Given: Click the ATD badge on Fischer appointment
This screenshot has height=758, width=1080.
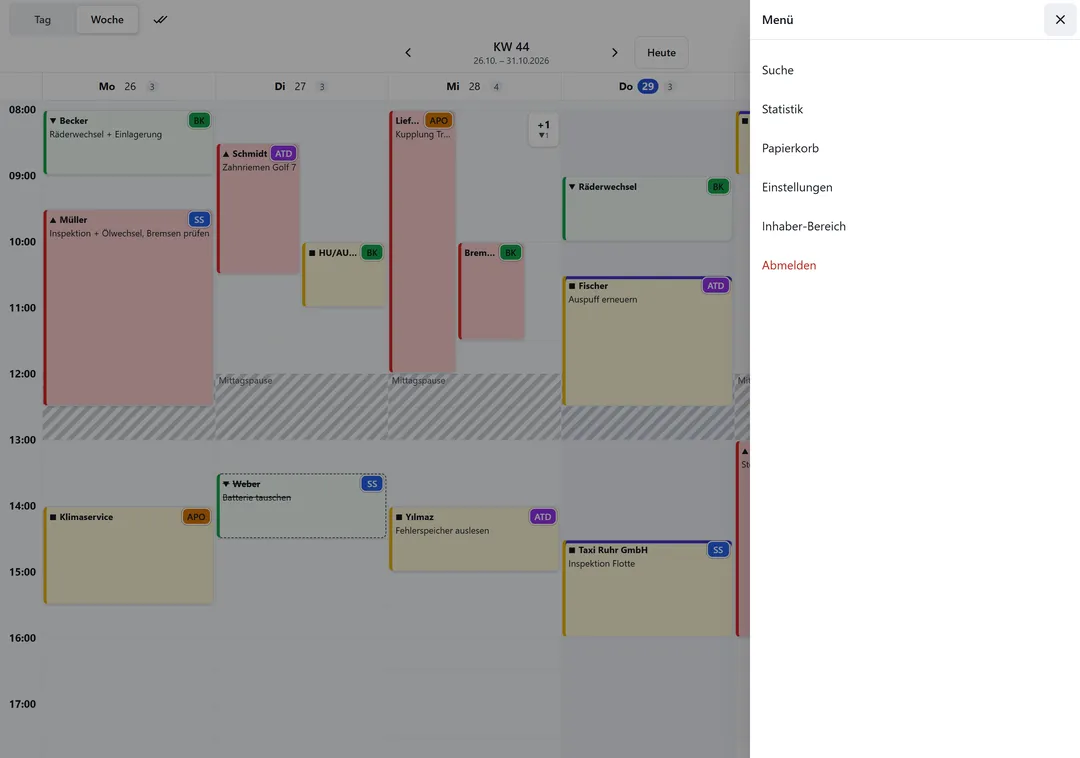Looking at the screenshot, I should (716, 286).
